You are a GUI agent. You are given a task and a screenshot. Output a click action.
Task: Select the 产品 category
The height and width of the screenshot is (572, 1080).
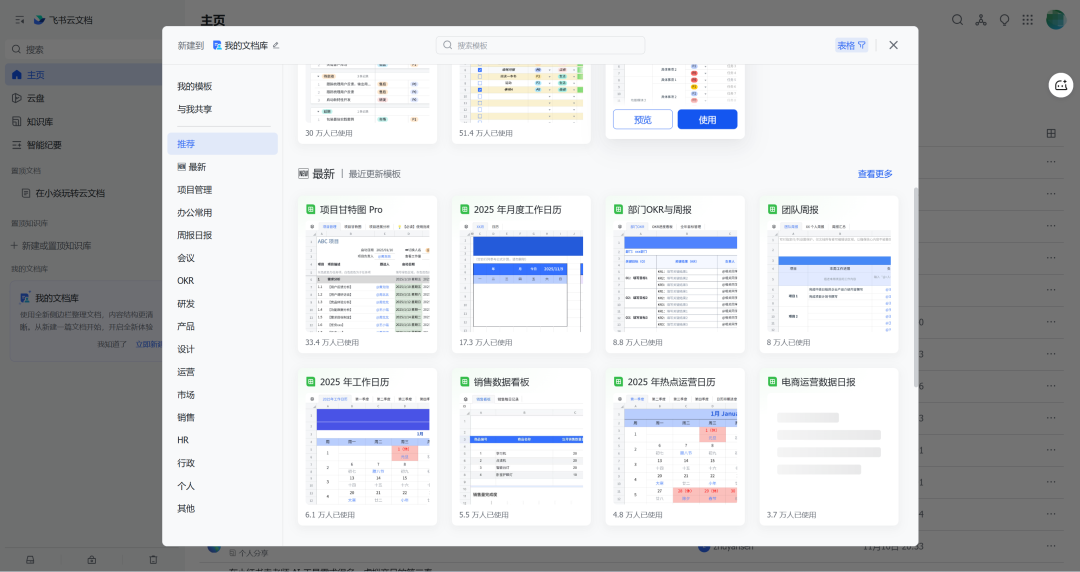click(222, 326)
